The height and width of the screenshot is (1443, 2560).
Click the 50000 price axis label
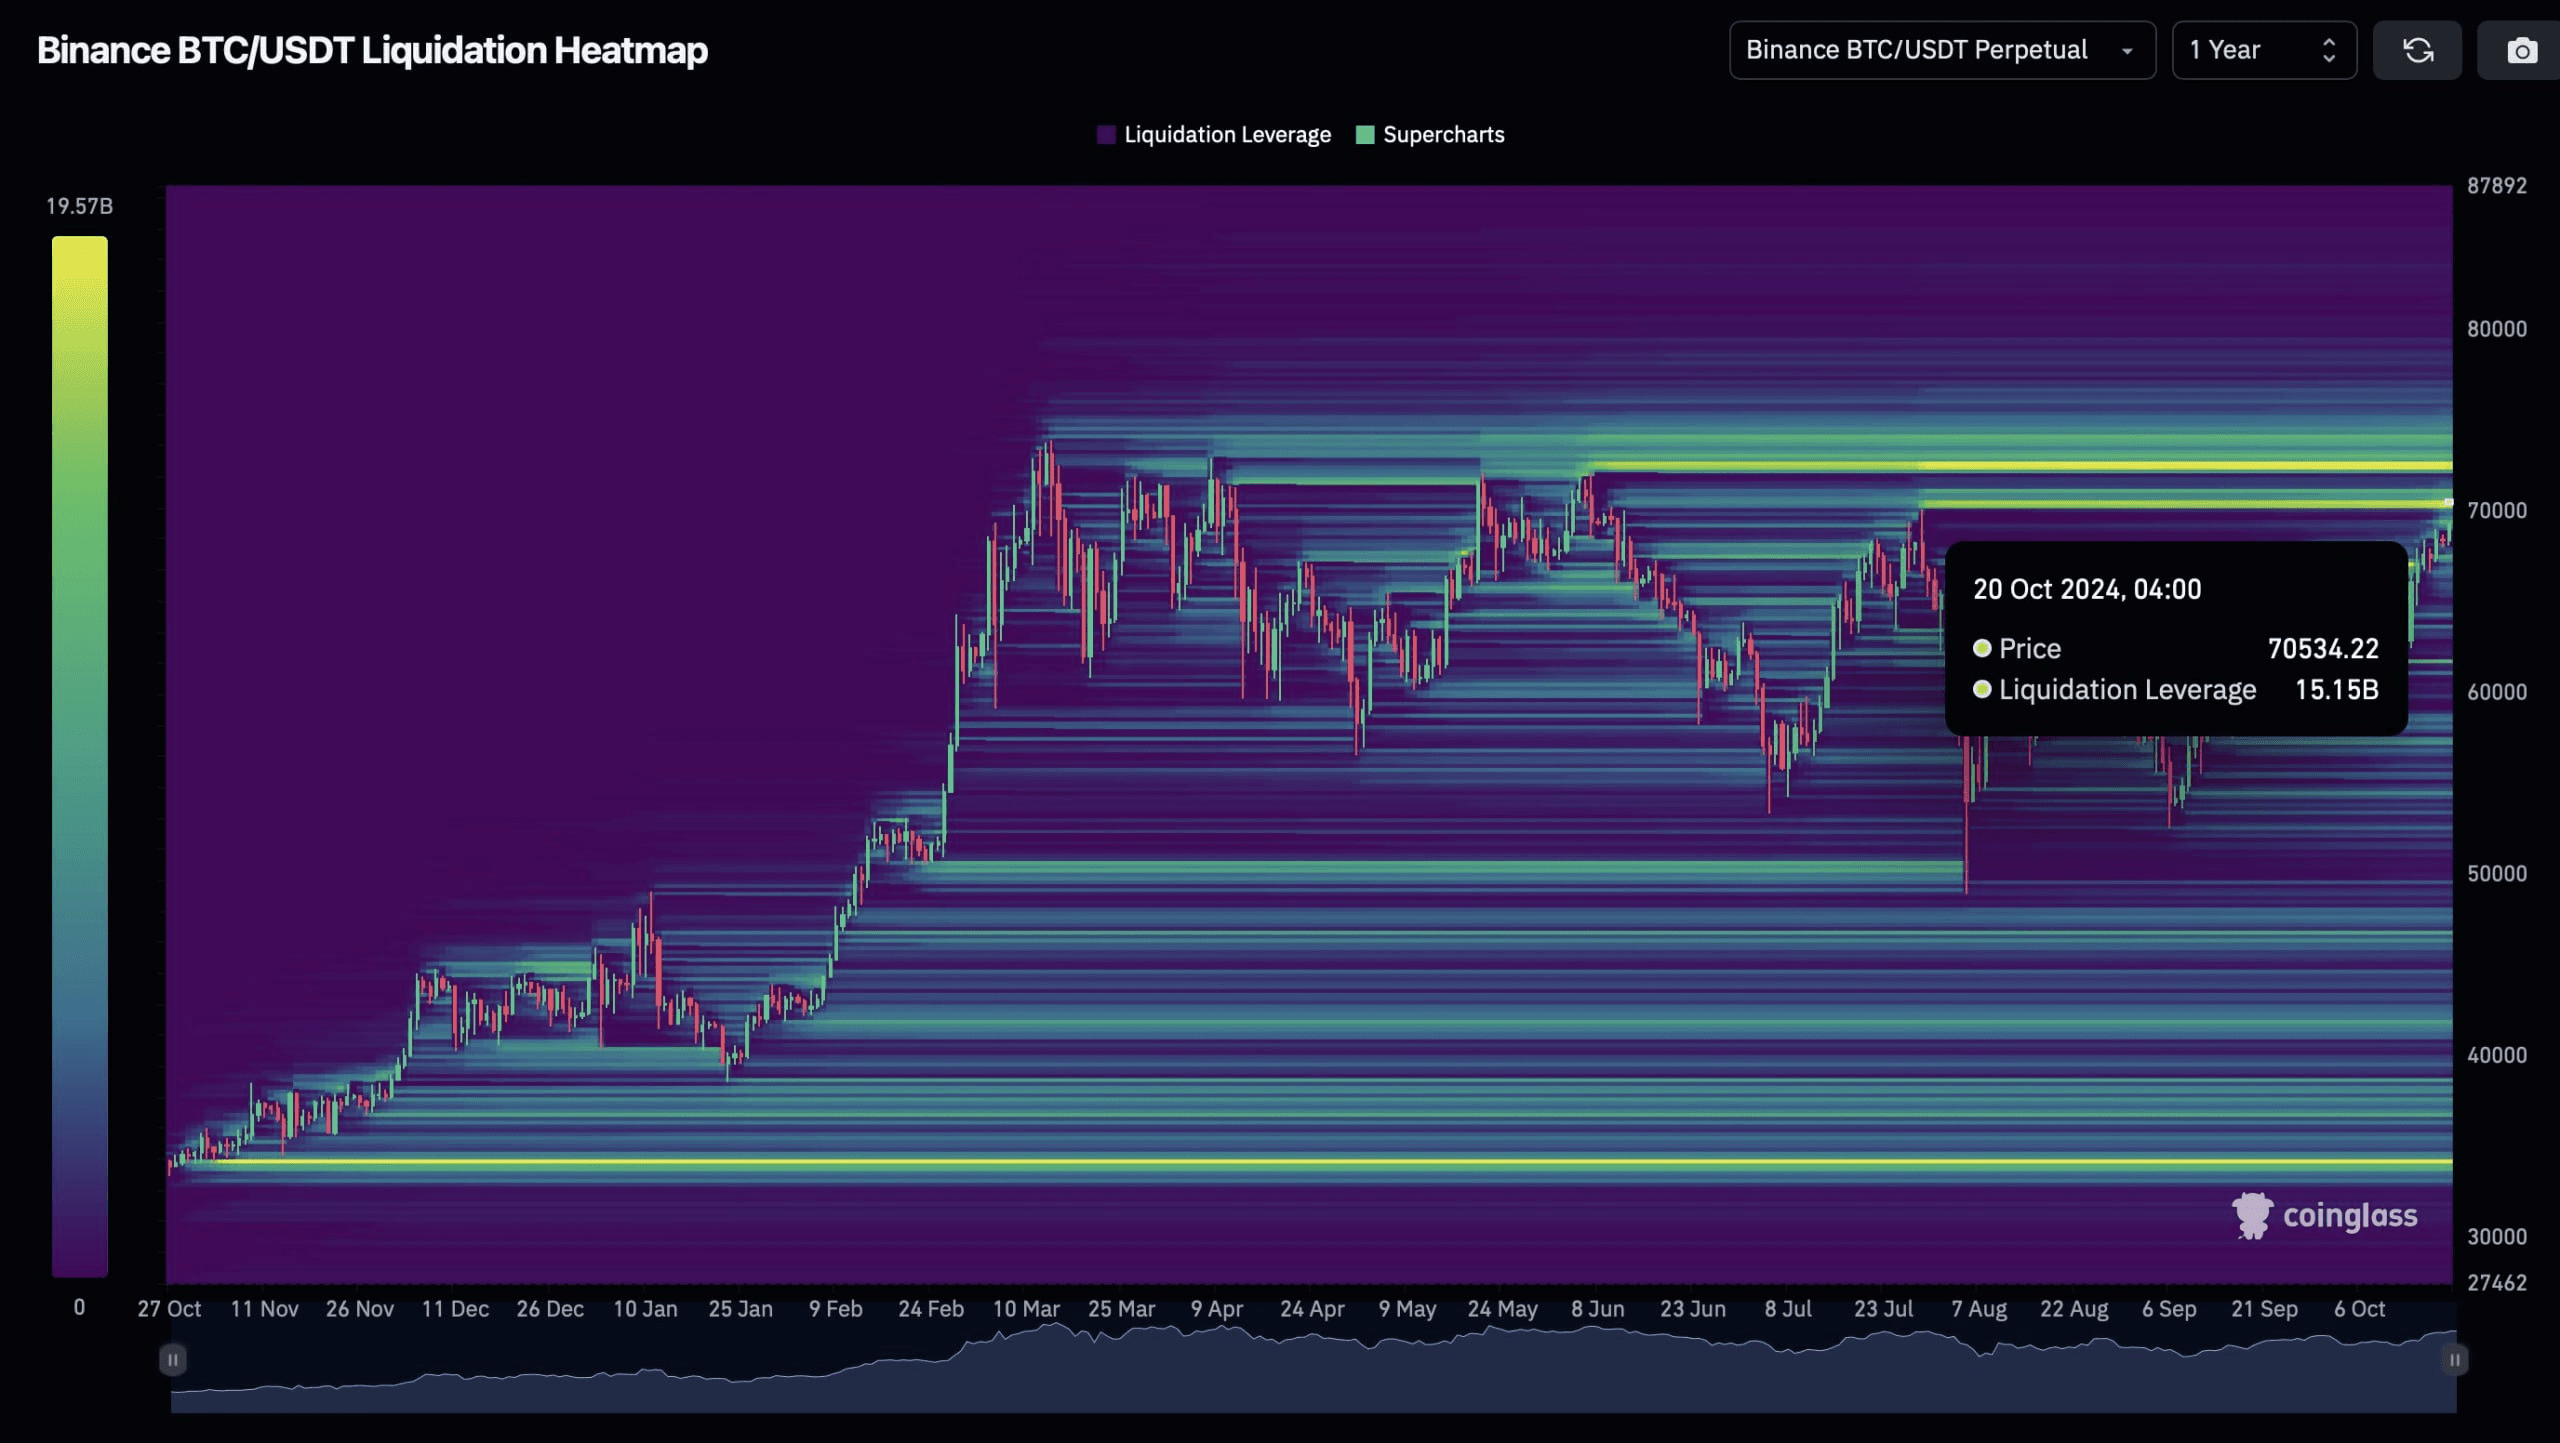(x=2497, y=874)
